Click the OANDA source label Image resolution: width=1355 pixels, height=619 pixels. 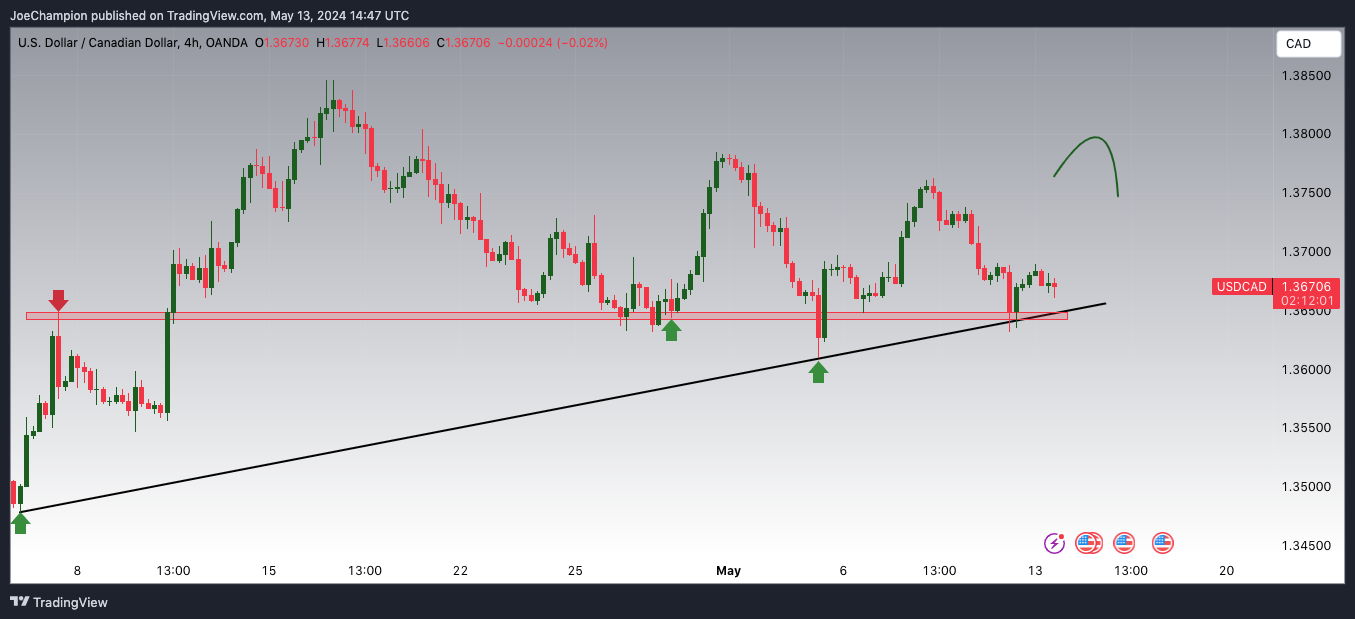(227, 43)
